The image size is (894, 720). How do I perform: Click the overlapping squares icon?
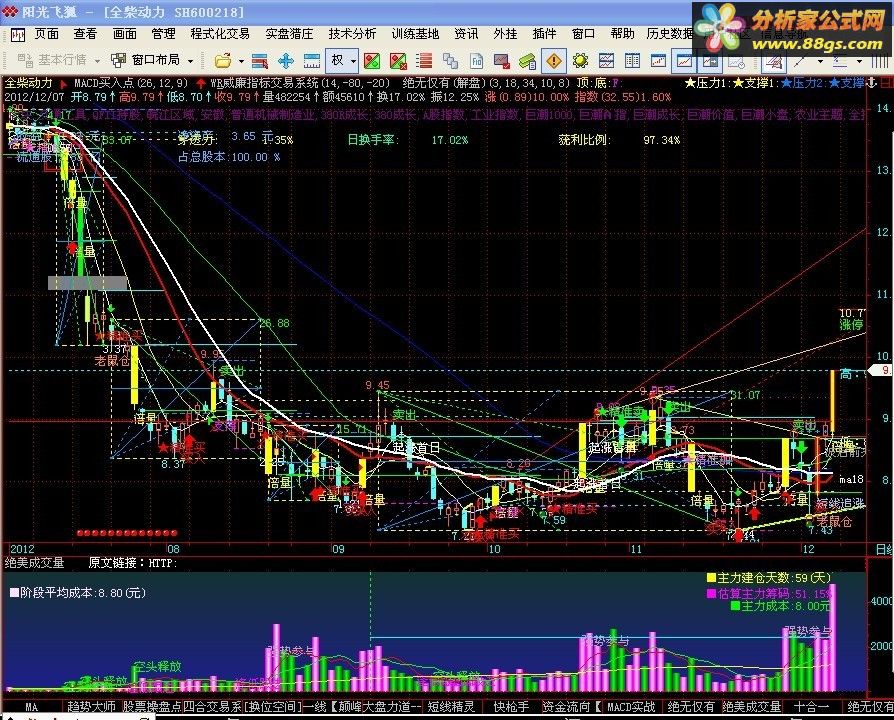[x=450, y=61]
